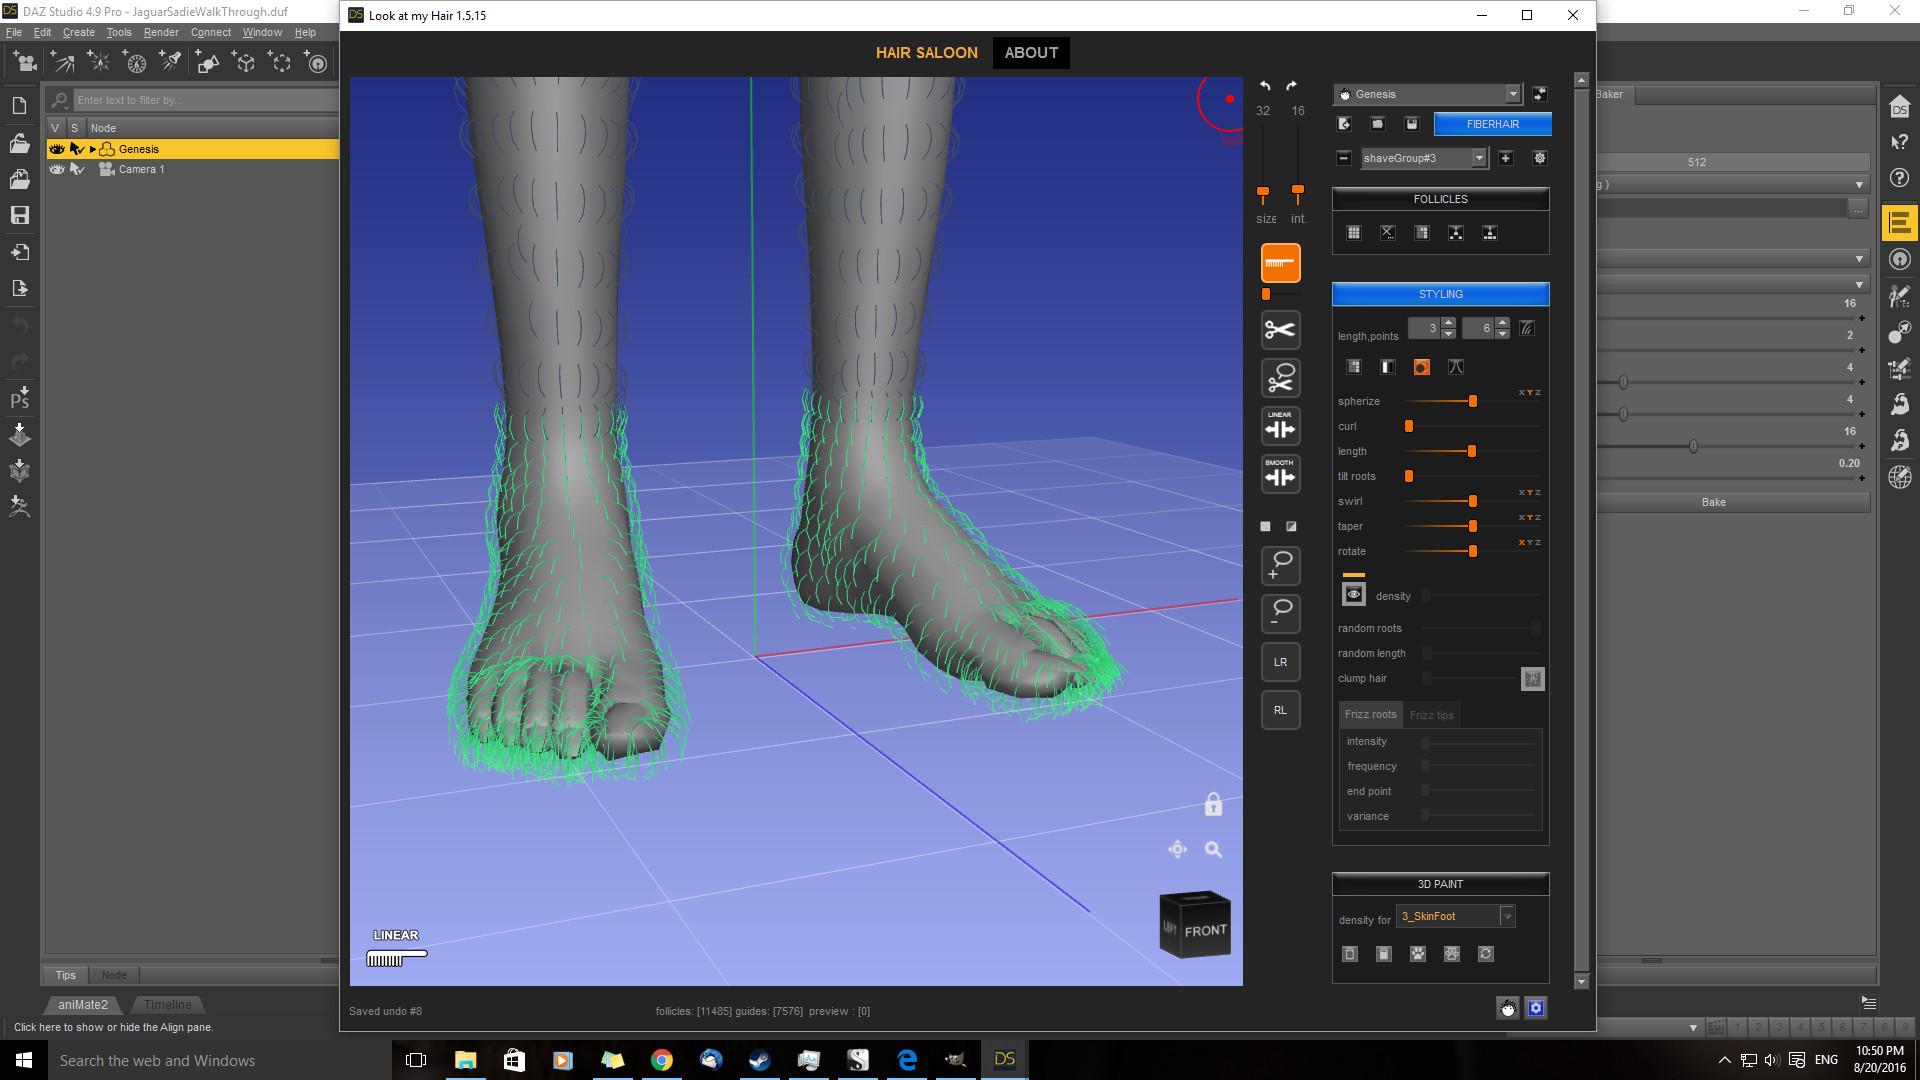The image size is (1920, 1080).
Task: Open the Frizz tips tab
Action: [x=1431, y=715]
